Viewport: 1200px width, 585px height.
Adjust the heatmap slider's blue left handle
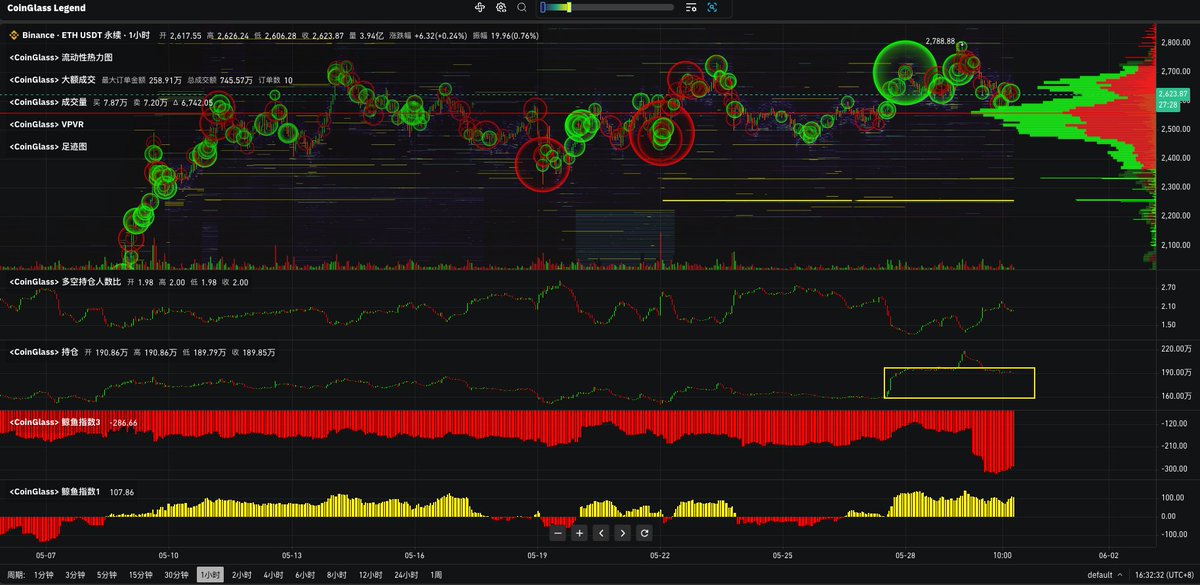(542, 7)
